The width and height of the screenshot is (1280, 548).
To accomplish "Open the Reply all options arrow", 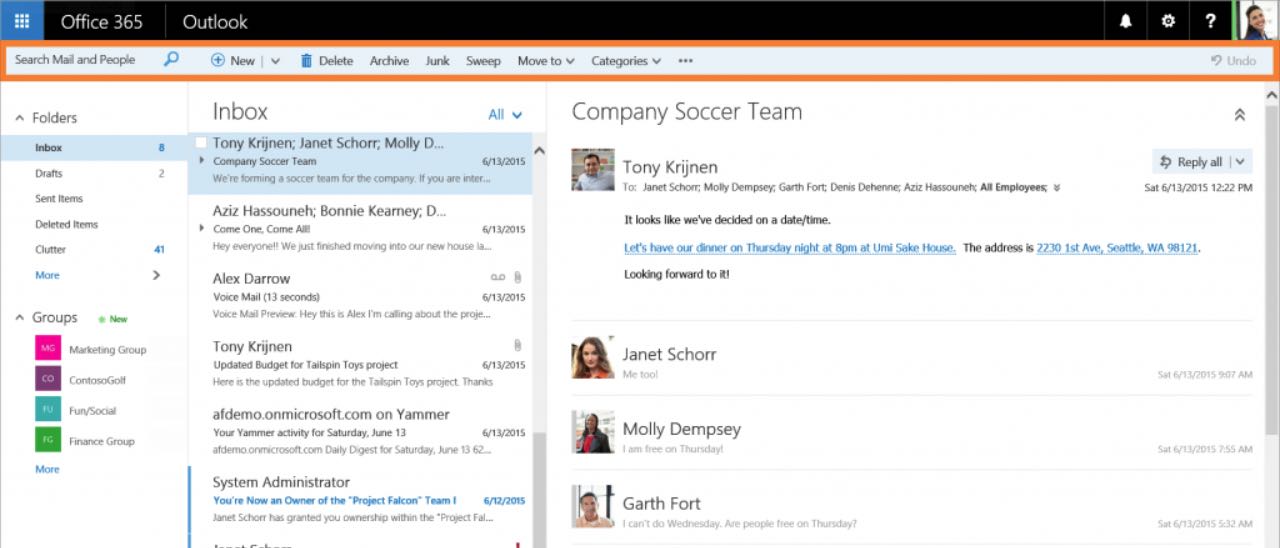I will (x=1240, y=162).
